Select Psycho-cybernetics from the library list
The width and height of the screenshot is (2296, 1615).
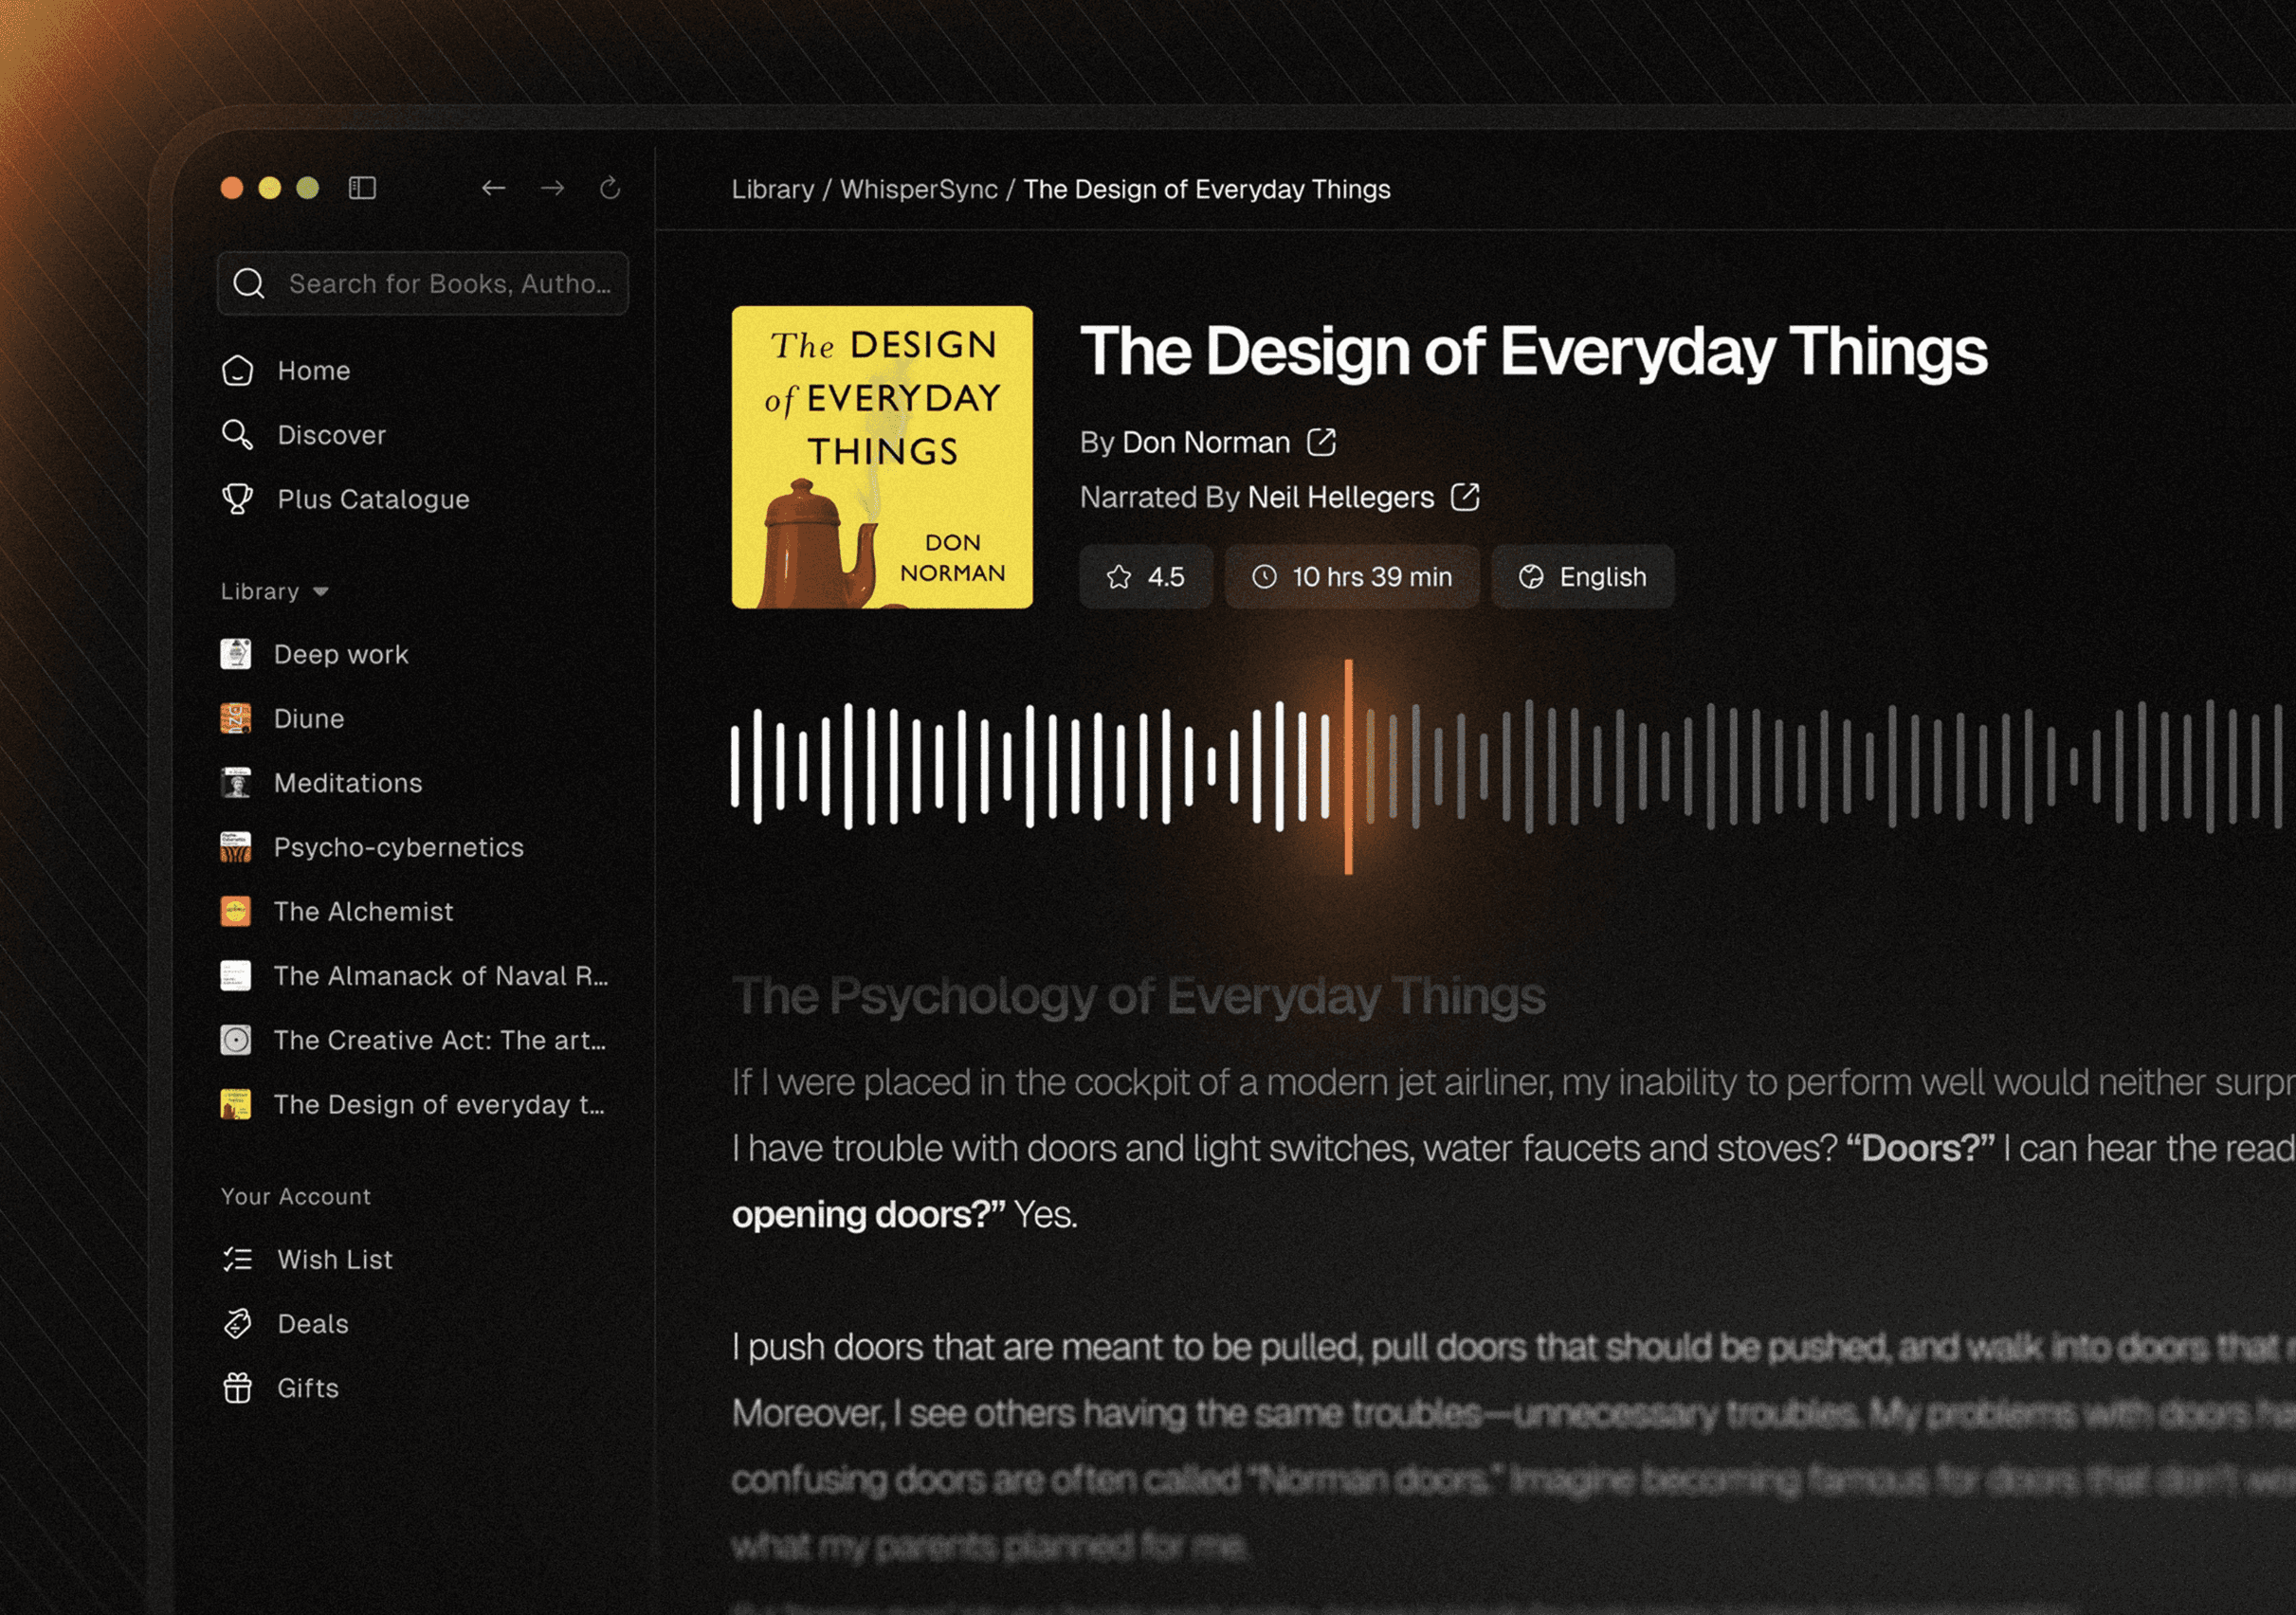[398, 847]
